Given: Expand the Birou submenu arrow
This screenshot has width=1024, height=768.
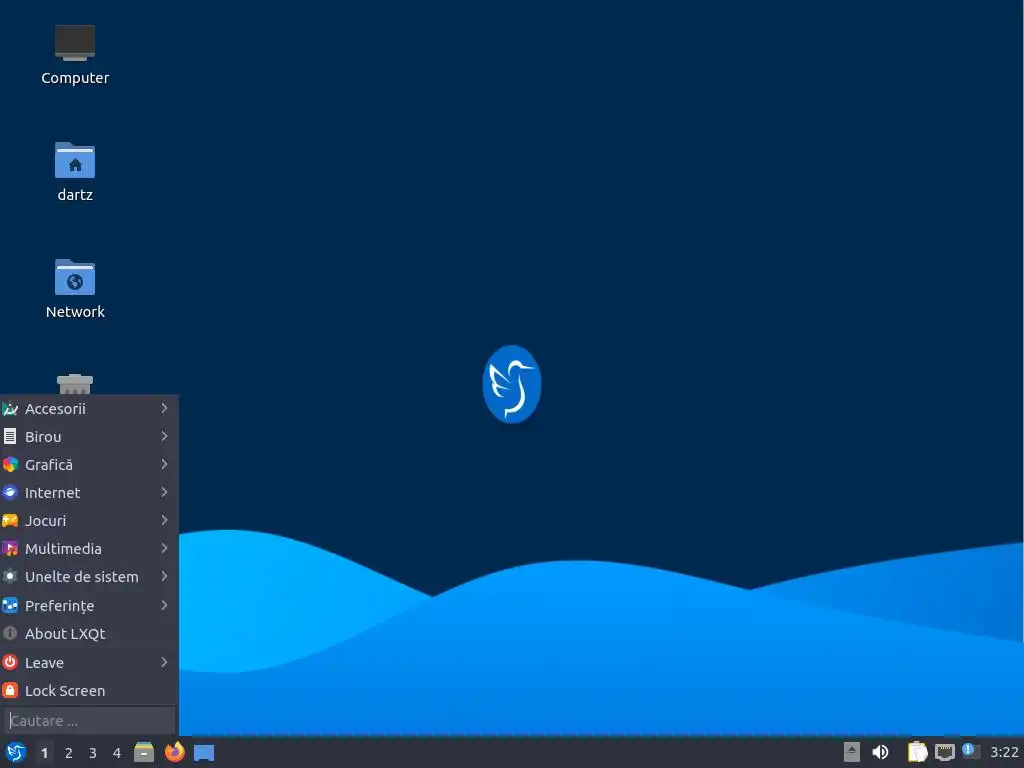Looking at the screenshot, I should (165, 436).
